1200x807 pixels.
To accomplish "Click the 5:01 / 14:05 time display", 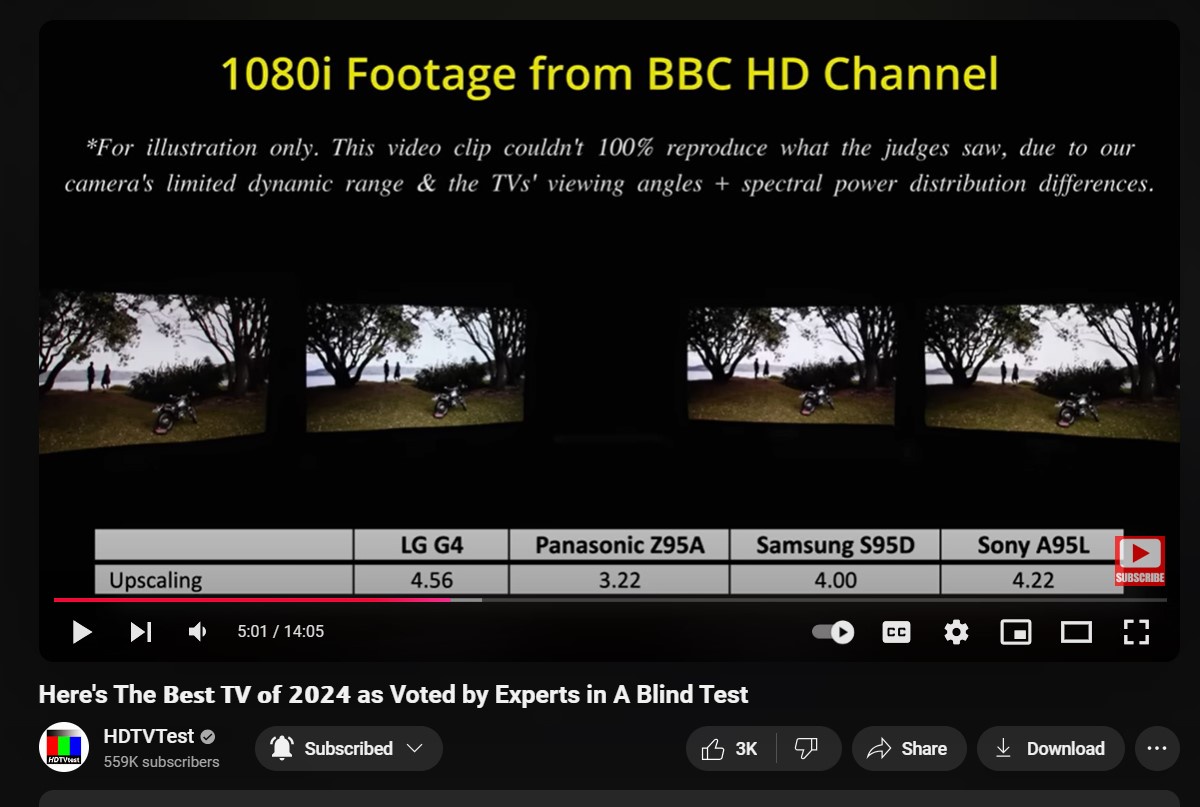I will 280,632.
